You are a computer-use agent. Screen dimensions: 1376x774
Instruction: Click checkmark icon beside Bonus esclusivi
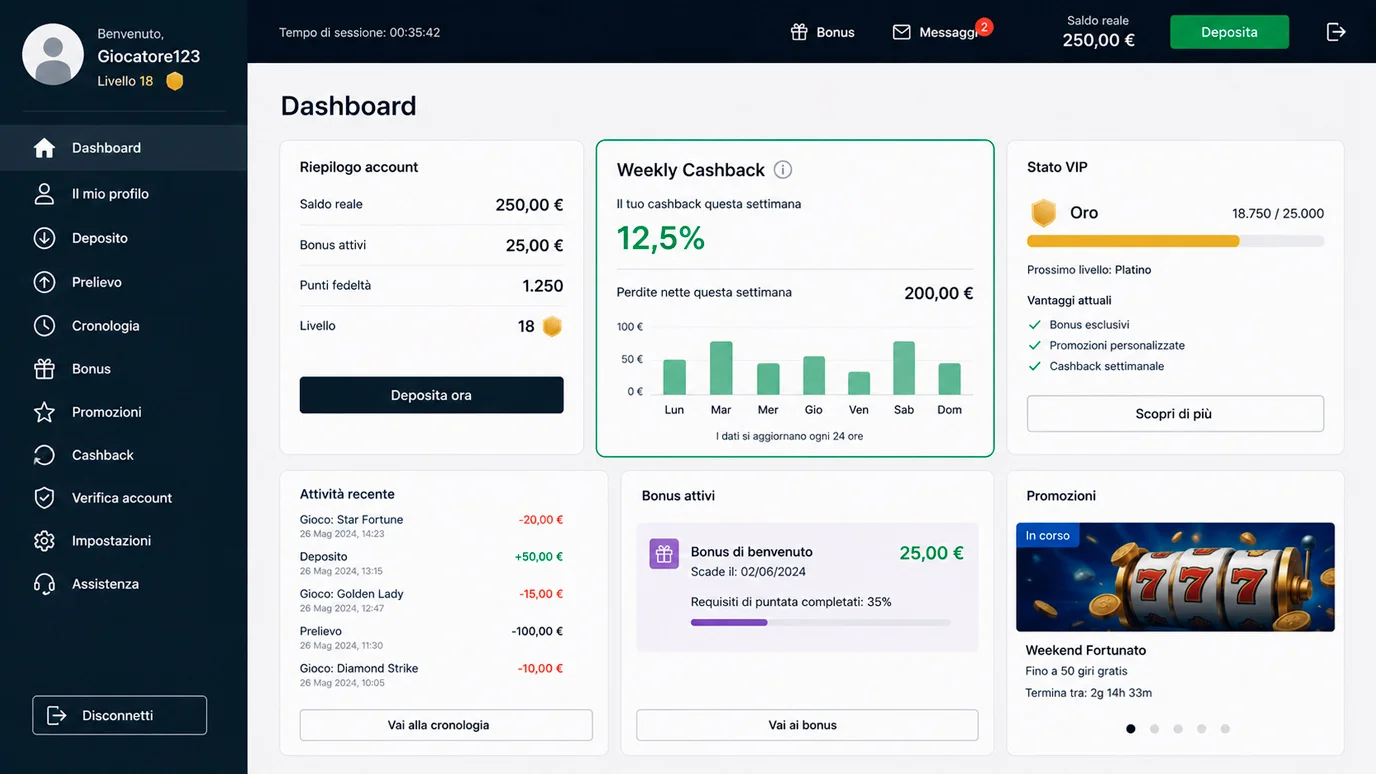tap(1035, 325)
